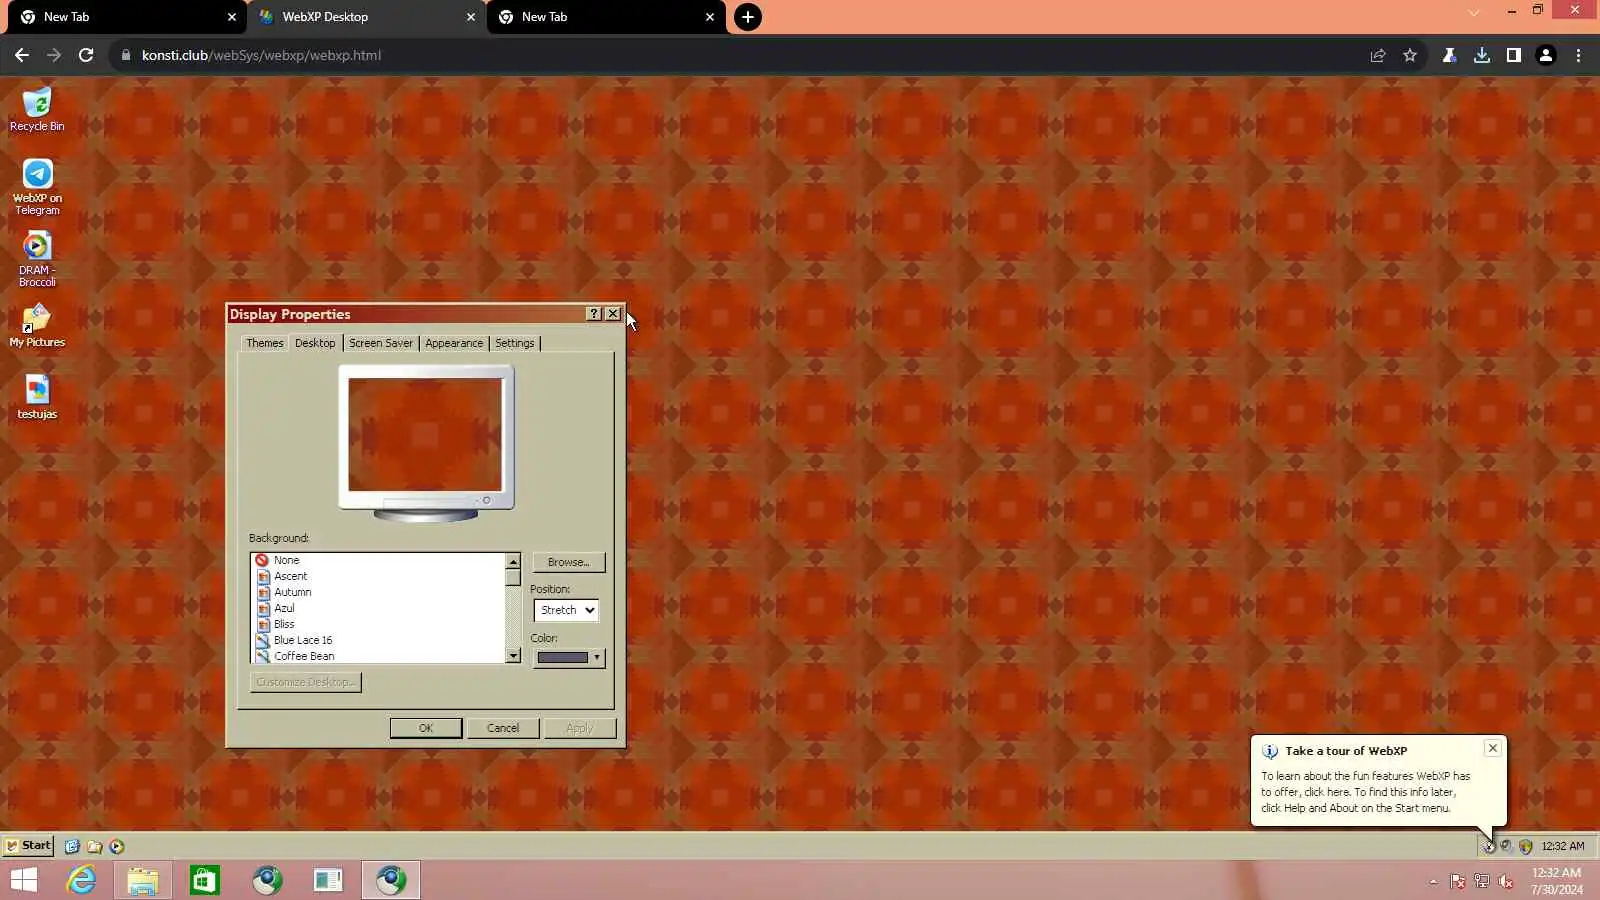Viewport: 1600px width, 900px height.
Task: Click the WebXP taskbar clock showing 12:32 AM
Action: [x=1563, y=846]
